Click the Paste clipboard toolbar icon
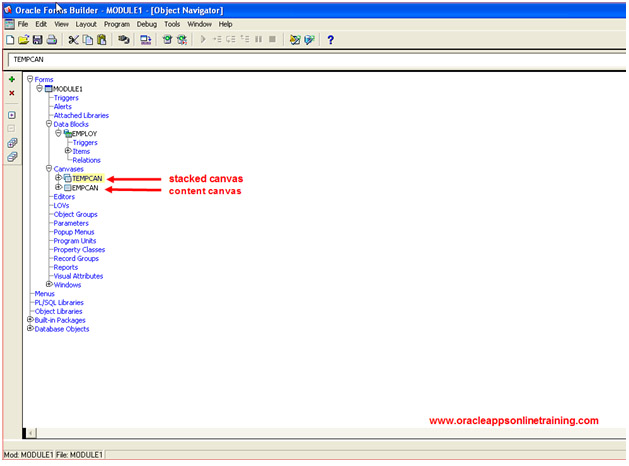The image size is (629, 466). tap(102, 40)
